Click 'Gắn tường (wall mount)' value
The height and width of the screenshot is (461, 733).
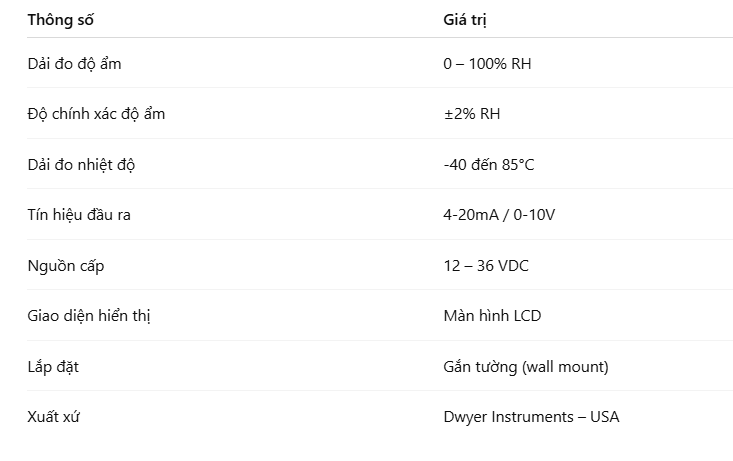point(526,367)
